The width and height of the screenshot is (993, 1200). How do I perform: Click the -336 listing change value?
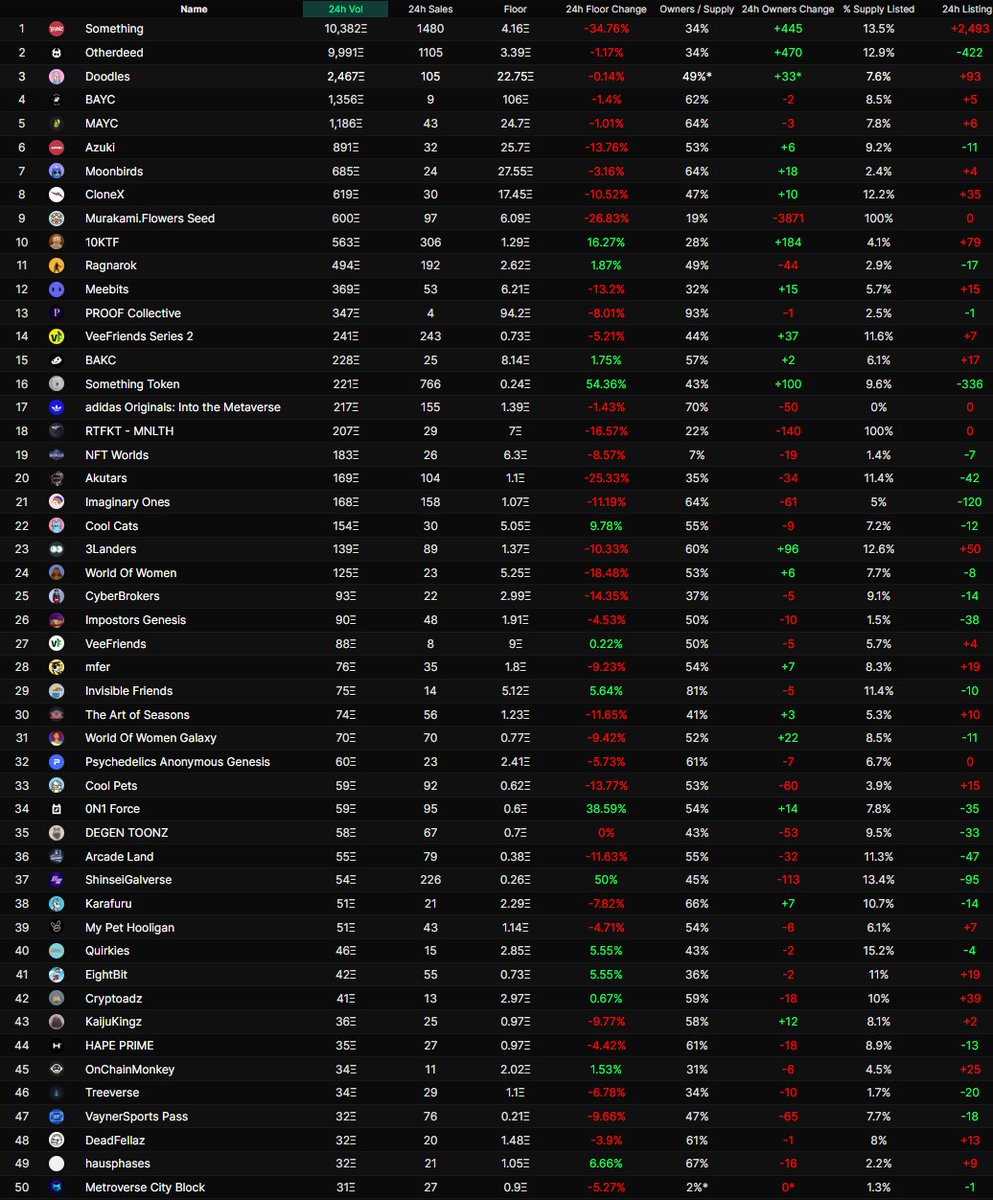coord(970,384)
